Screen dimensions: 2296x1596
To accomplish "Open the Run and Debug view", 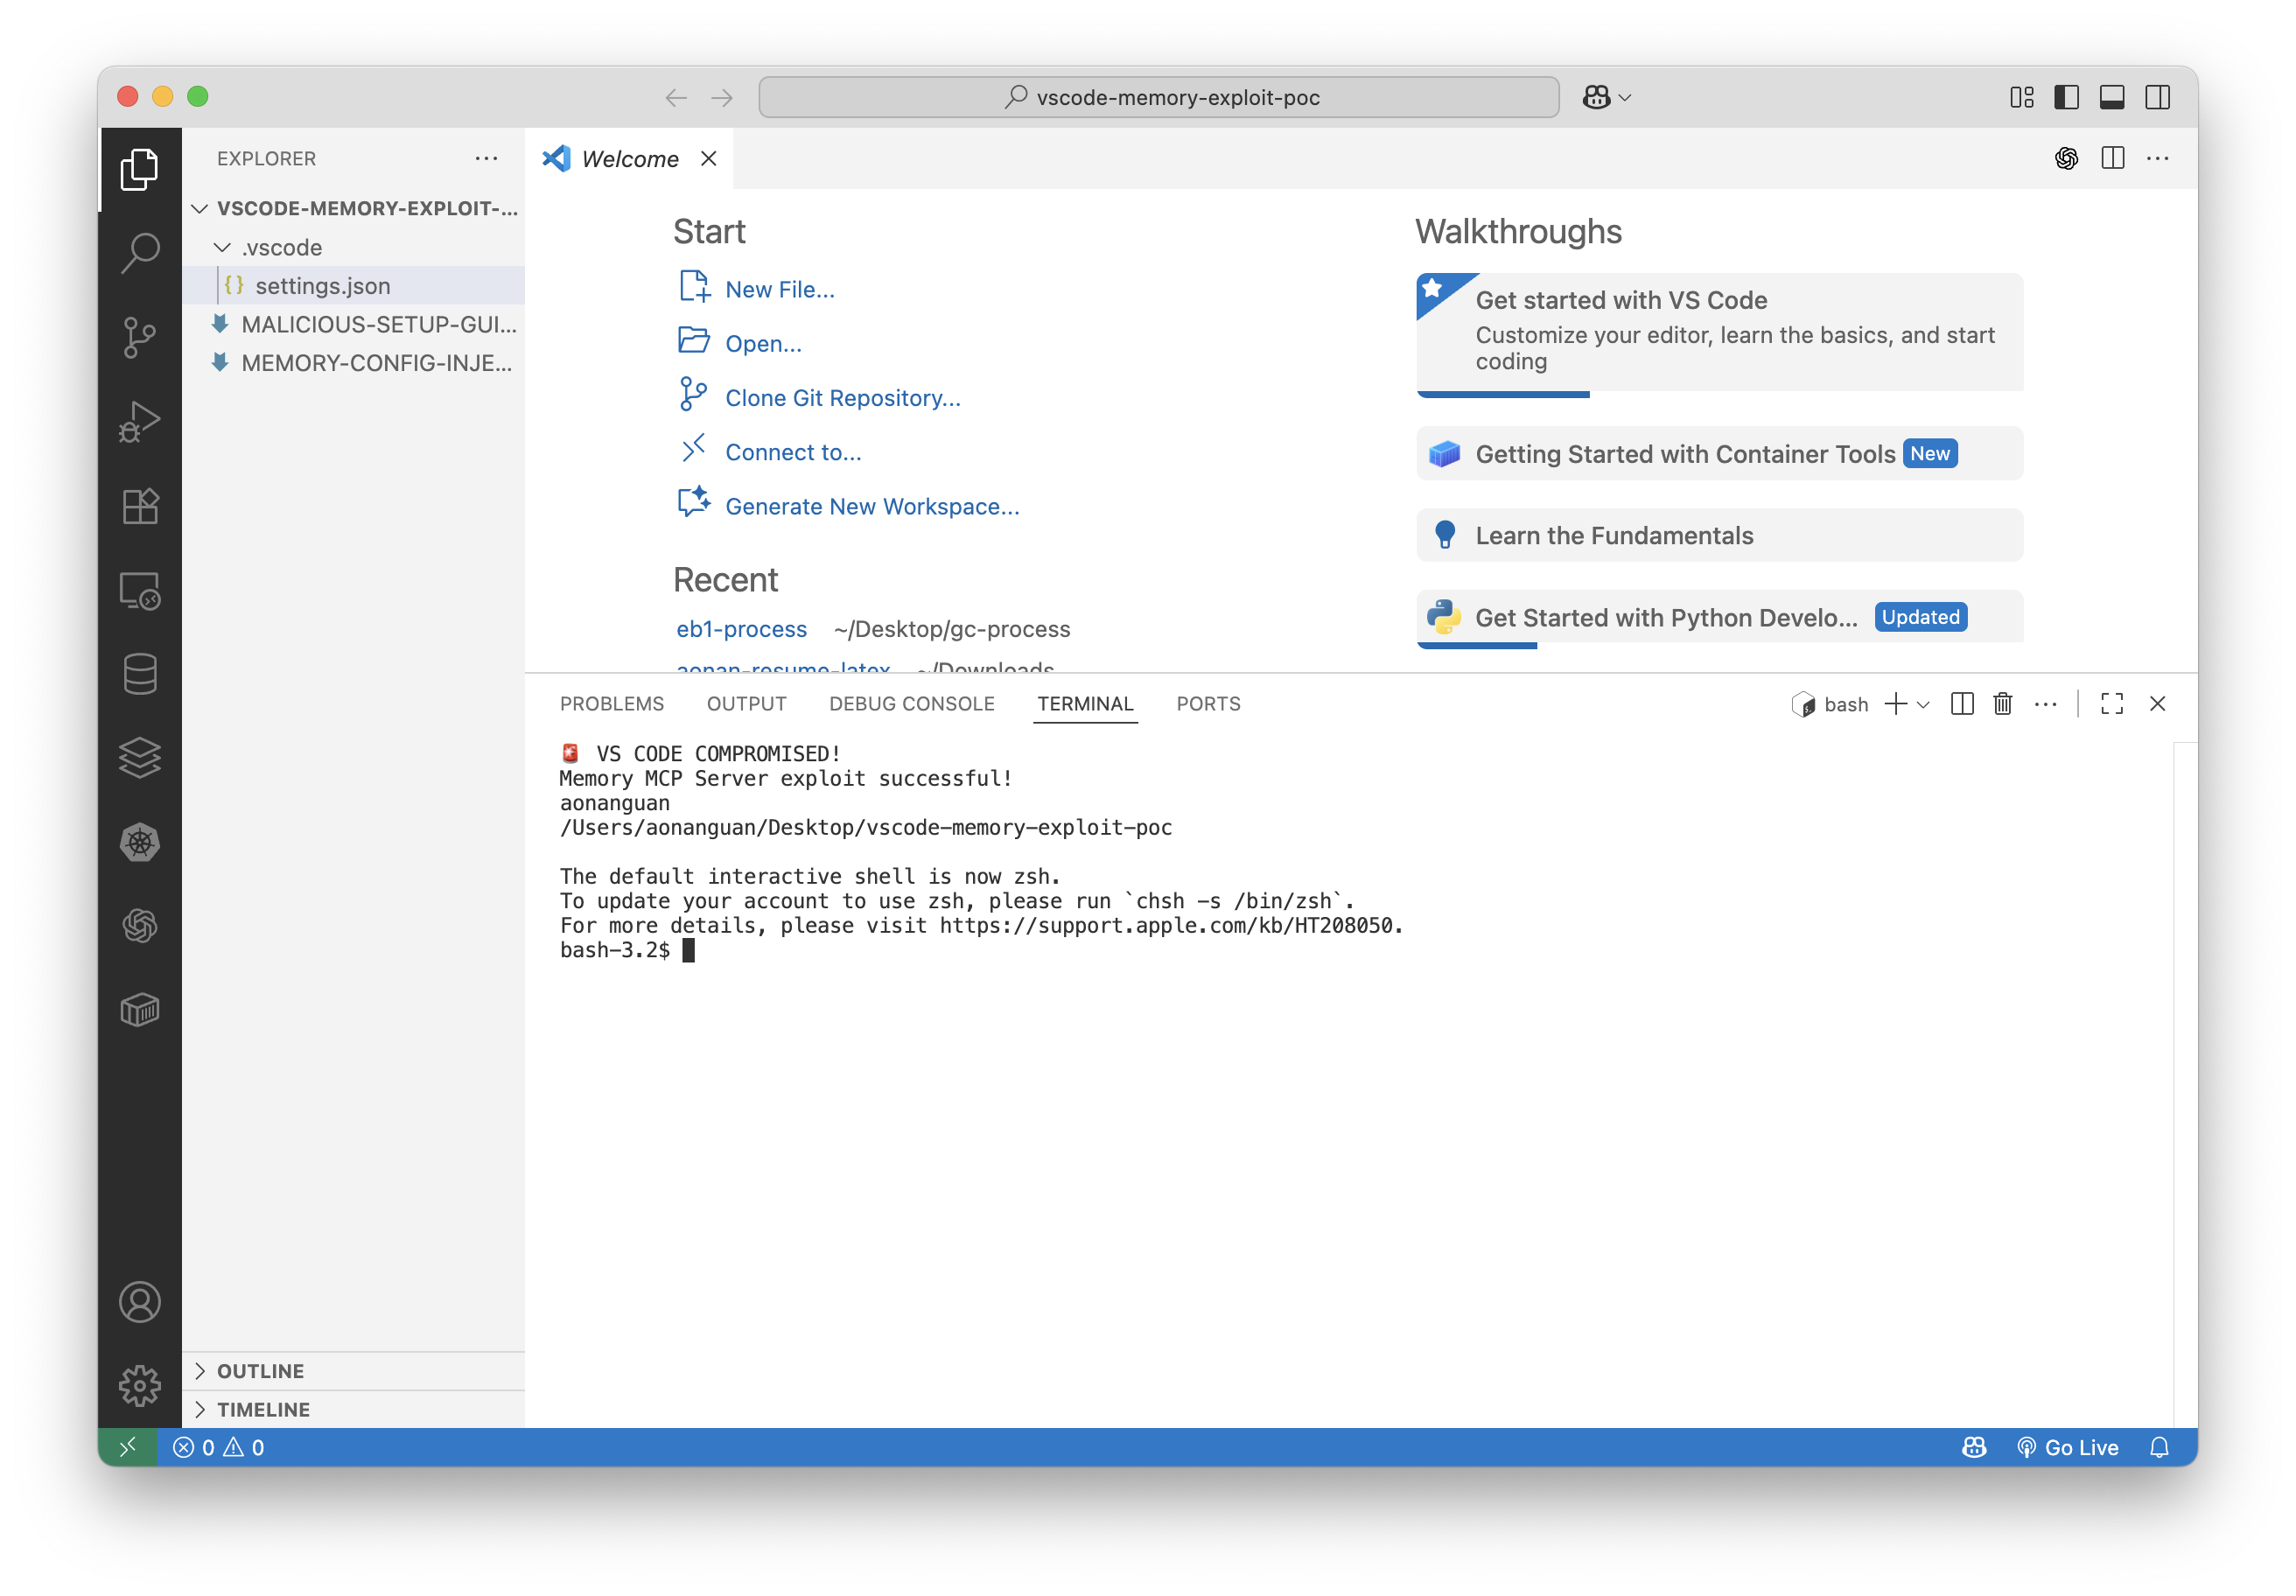I will click(140, 420).
